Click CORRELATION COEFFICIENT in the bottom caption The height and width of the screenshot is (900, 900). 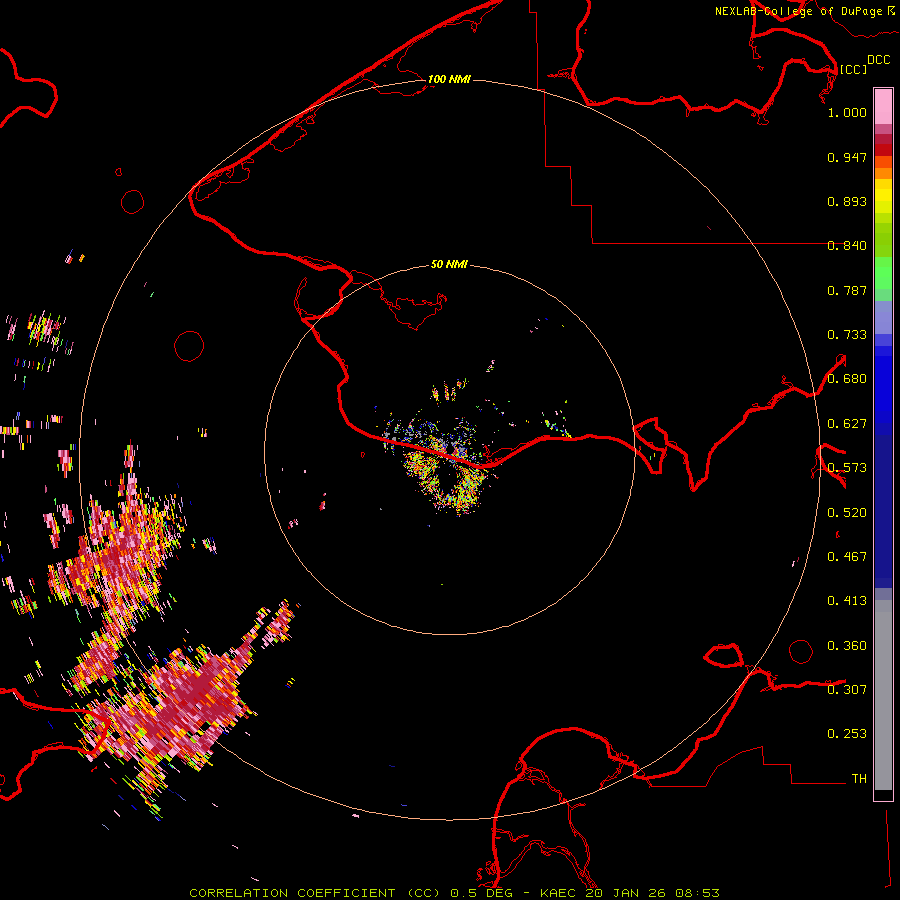pyautogui.click(x=292, y=893)
